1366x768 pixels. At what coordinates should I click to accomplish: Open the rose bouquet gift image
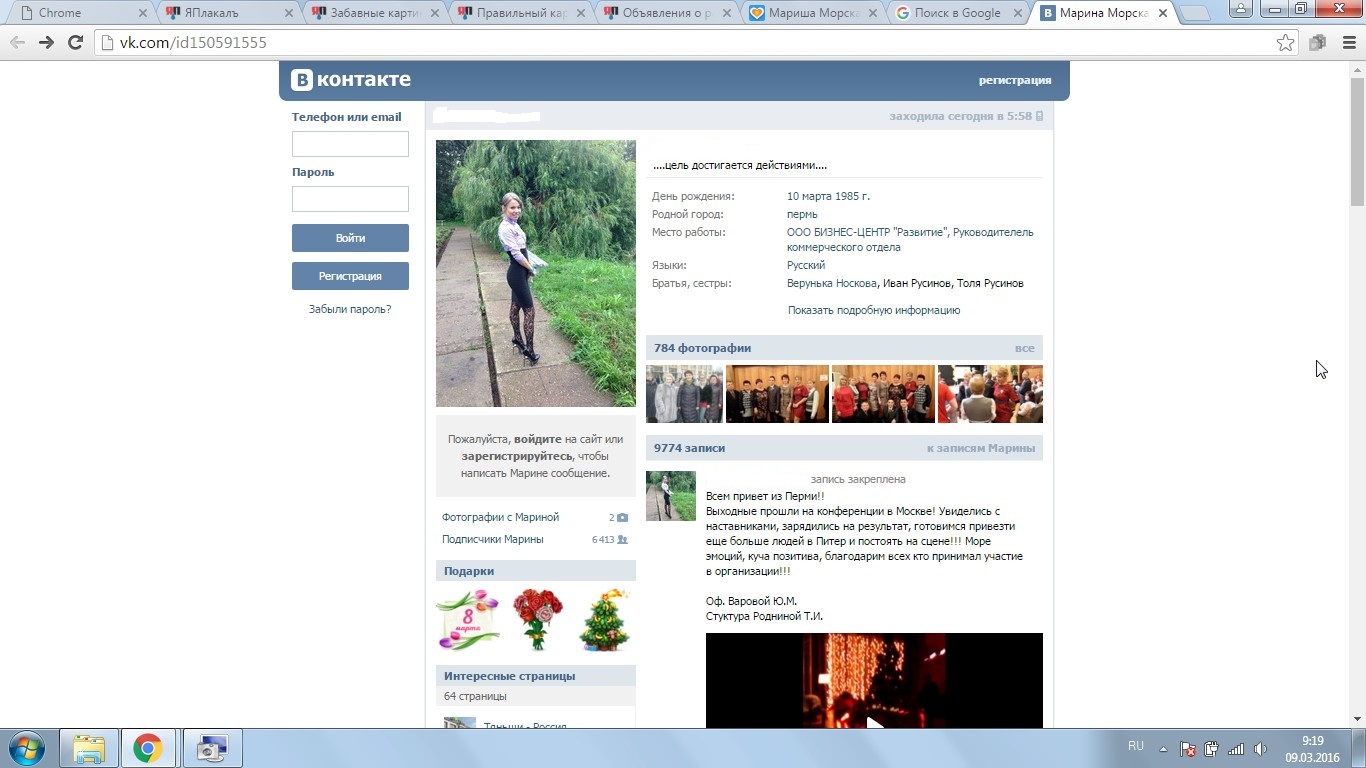(x=537, y=620)
